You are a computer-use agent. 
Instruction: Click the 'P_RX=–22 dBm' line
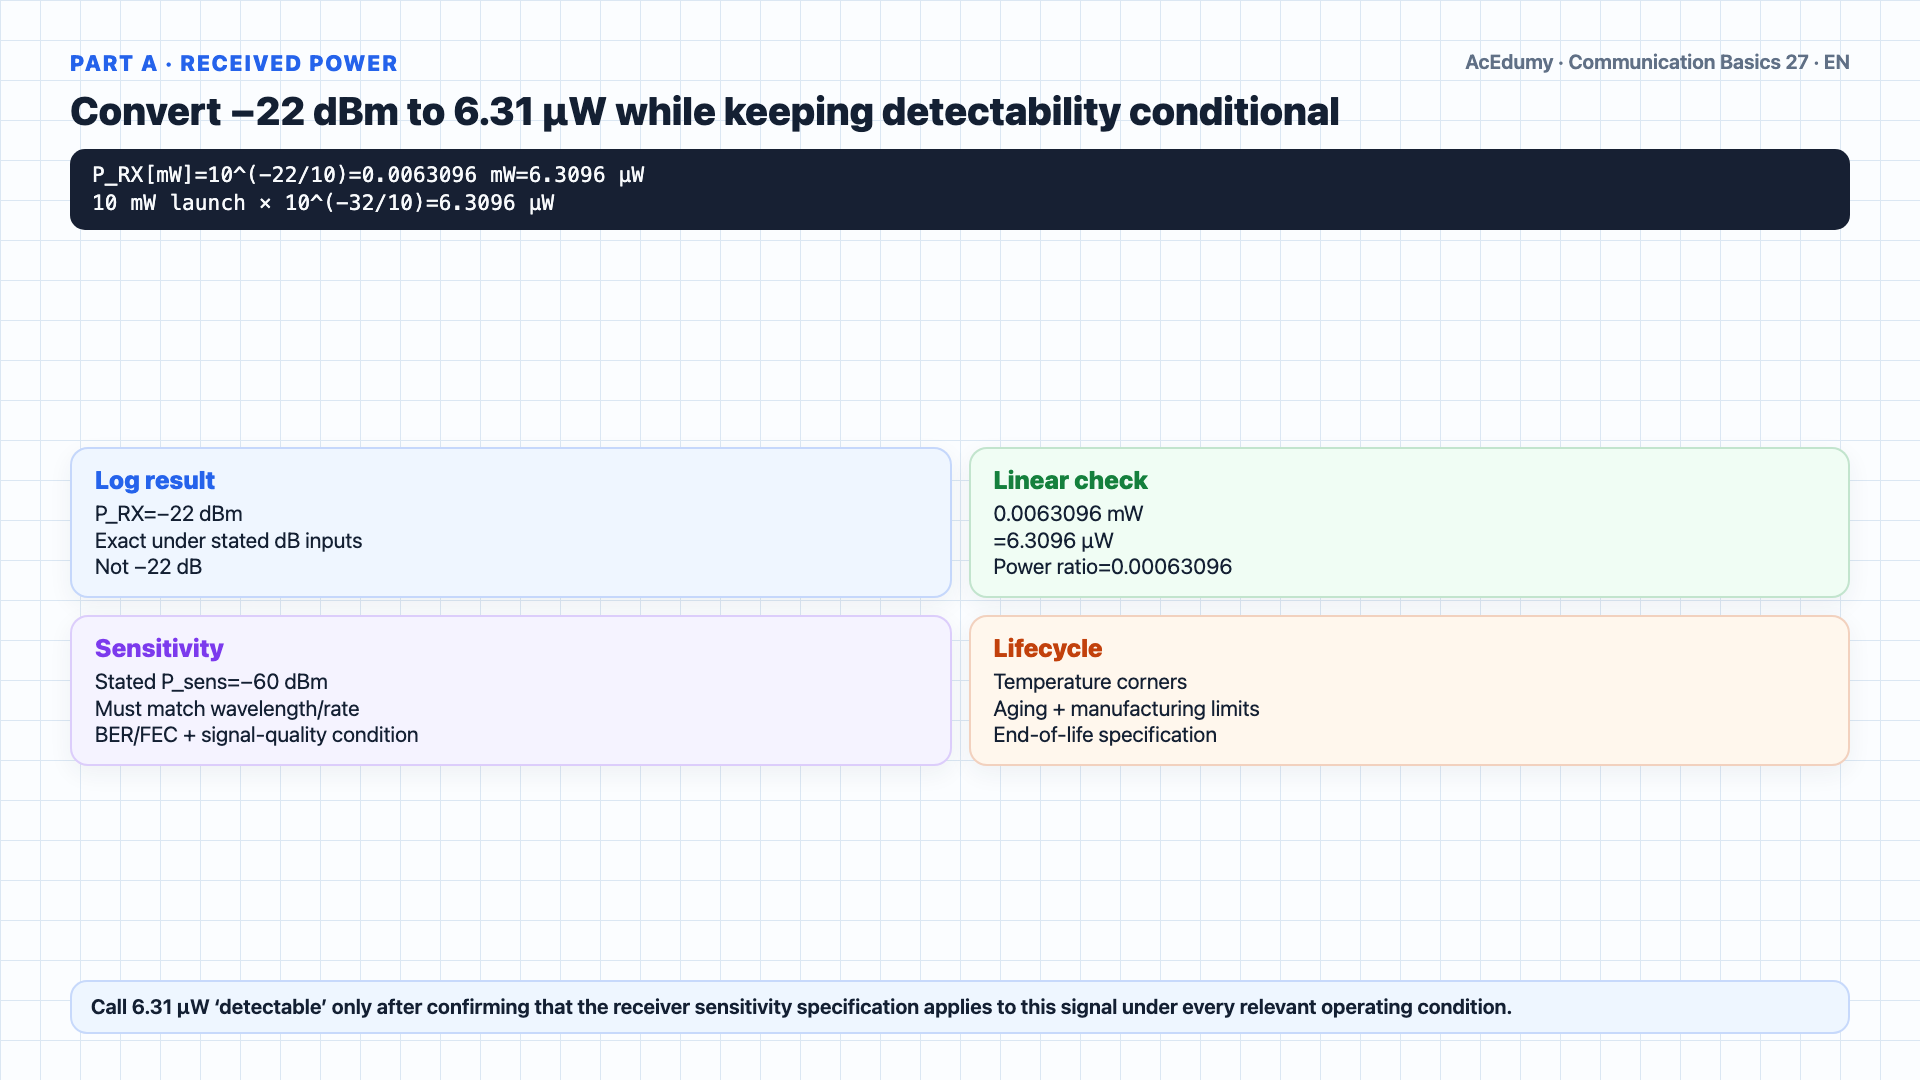click(169, 513)
